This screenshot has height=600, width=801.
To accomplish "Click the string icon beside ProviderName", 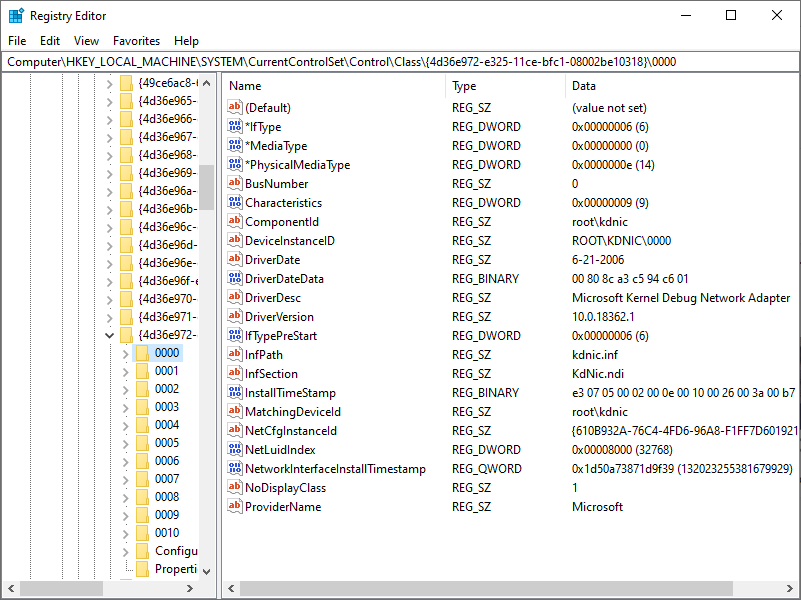I will click(234, 506).
